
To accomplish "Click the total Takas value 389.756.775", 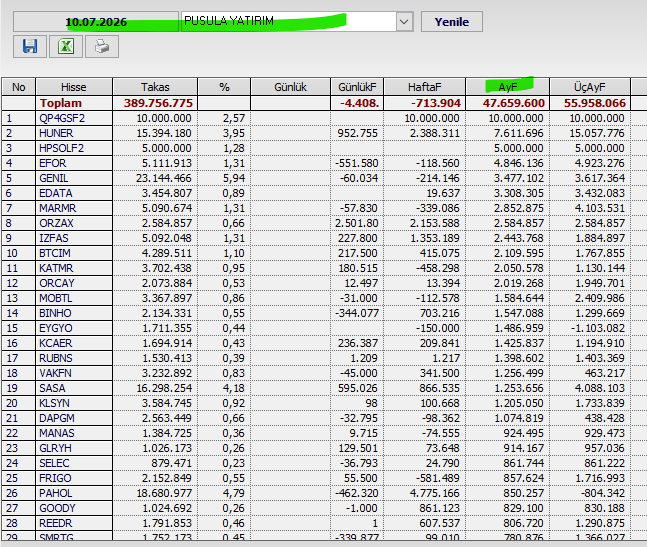I will tap(158, 103).
